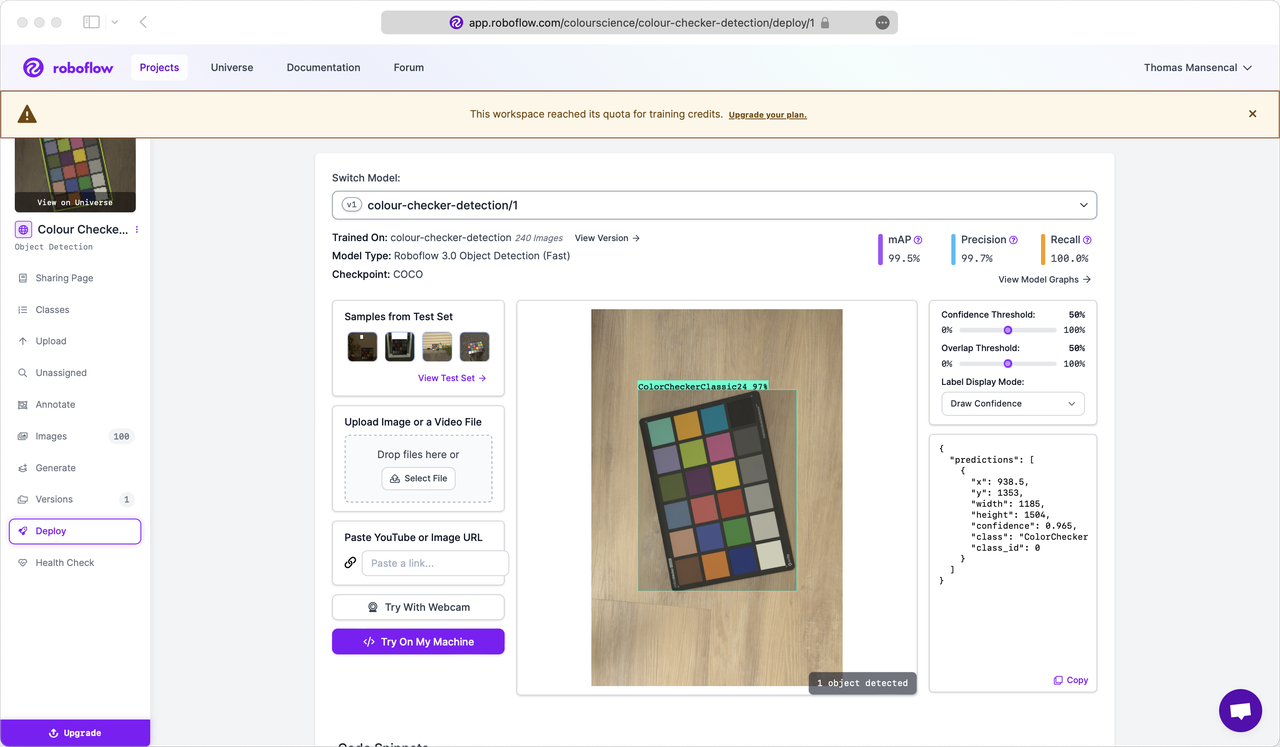Click the 1 object detected badge
This screenshot has width=1280, height=747.
click(x=862, y=683)
